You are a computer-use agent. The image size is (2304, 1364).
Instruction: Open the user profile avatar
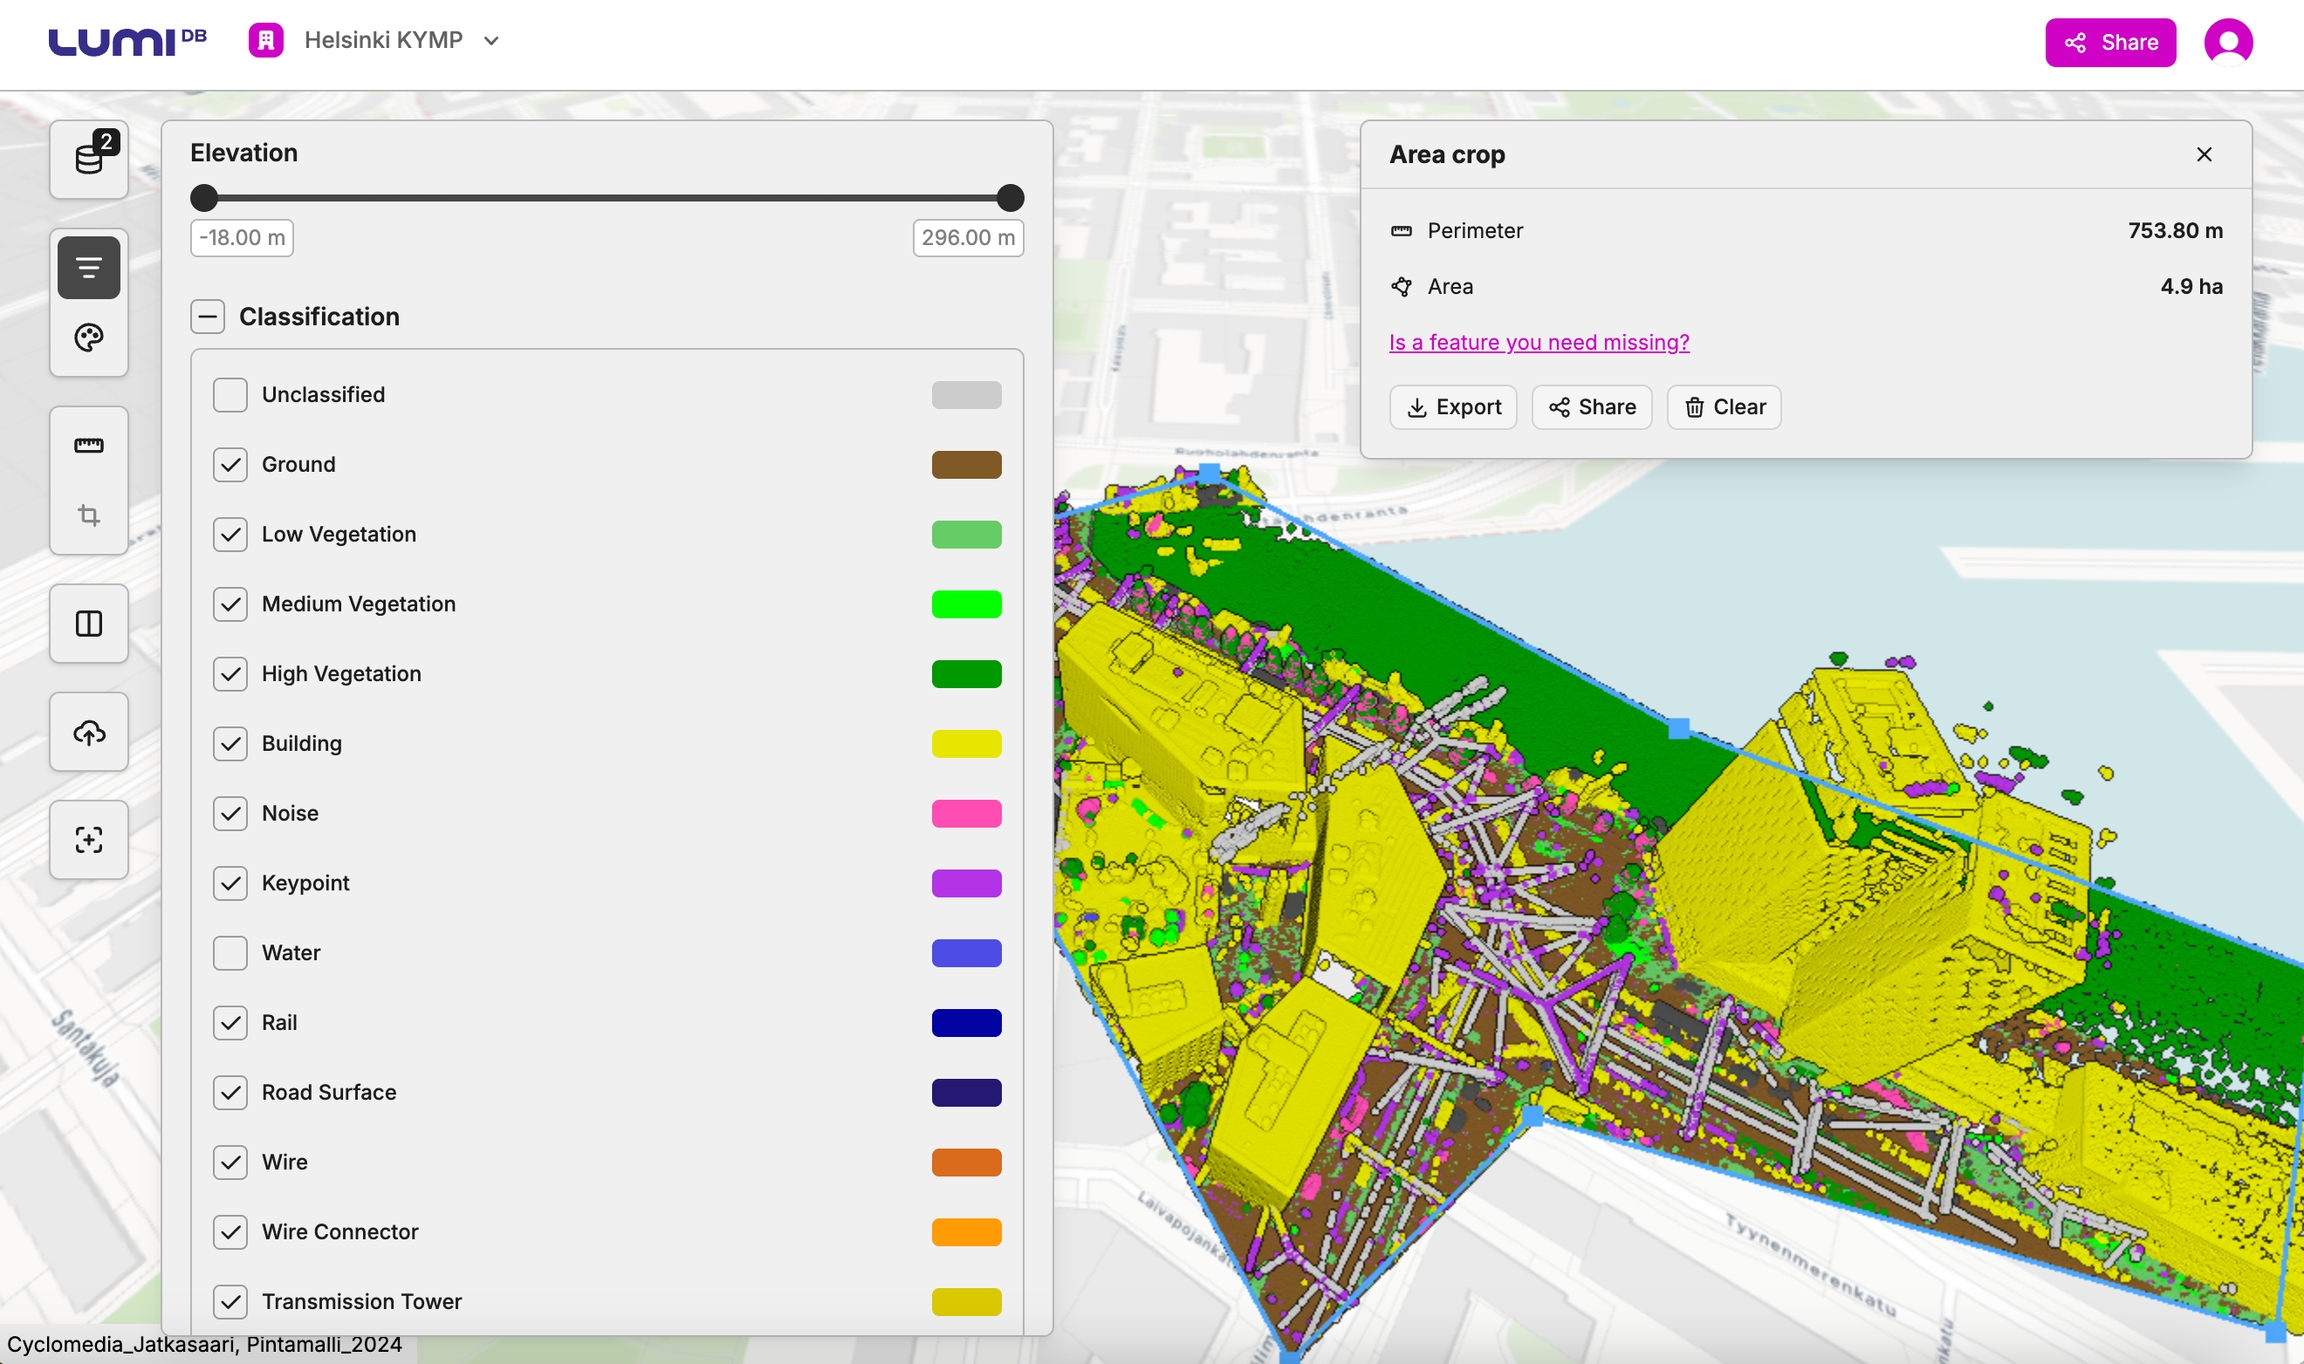click(x=2228, y=42)
